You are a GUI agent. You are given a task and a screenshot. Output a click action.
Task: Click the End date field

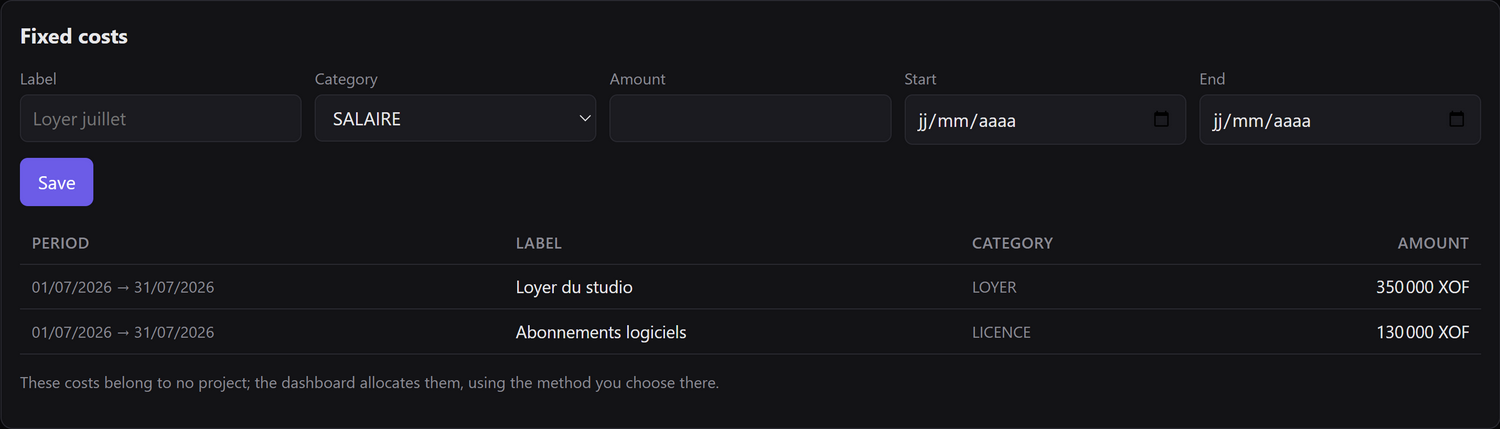(1340, 119)
